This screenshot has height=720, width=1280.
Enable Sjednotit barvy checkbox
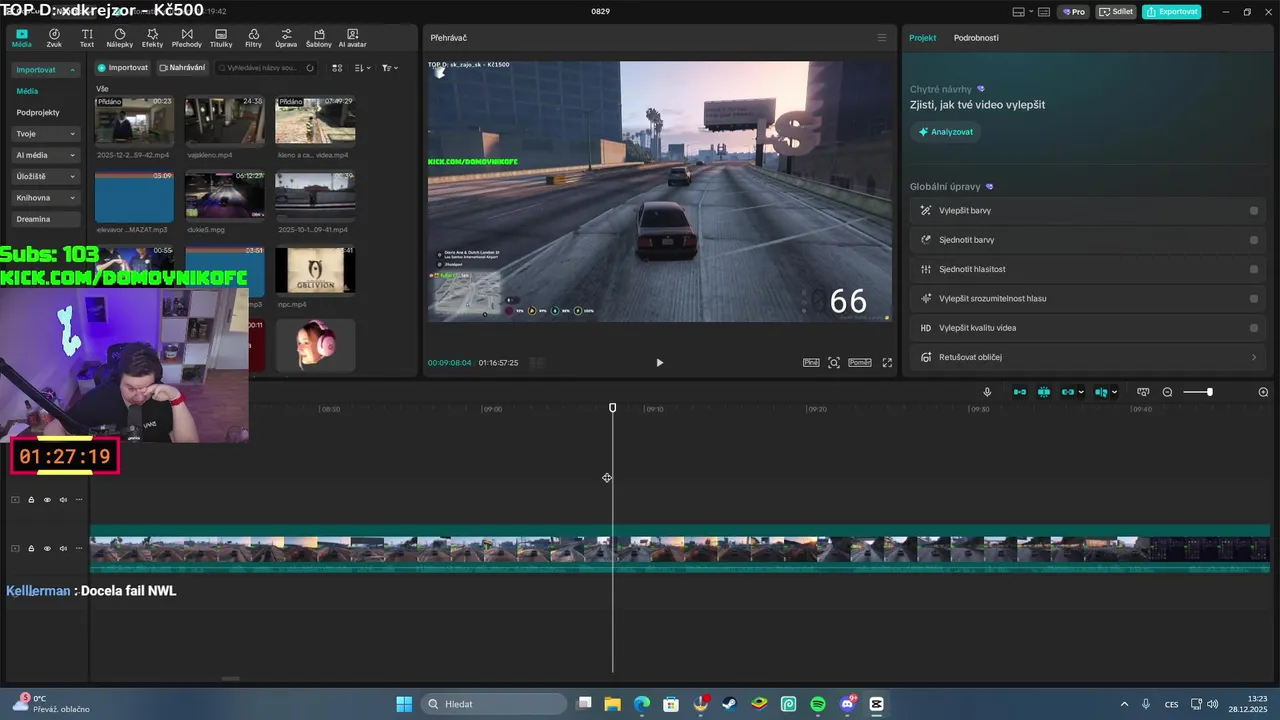tap(1254, 240)
